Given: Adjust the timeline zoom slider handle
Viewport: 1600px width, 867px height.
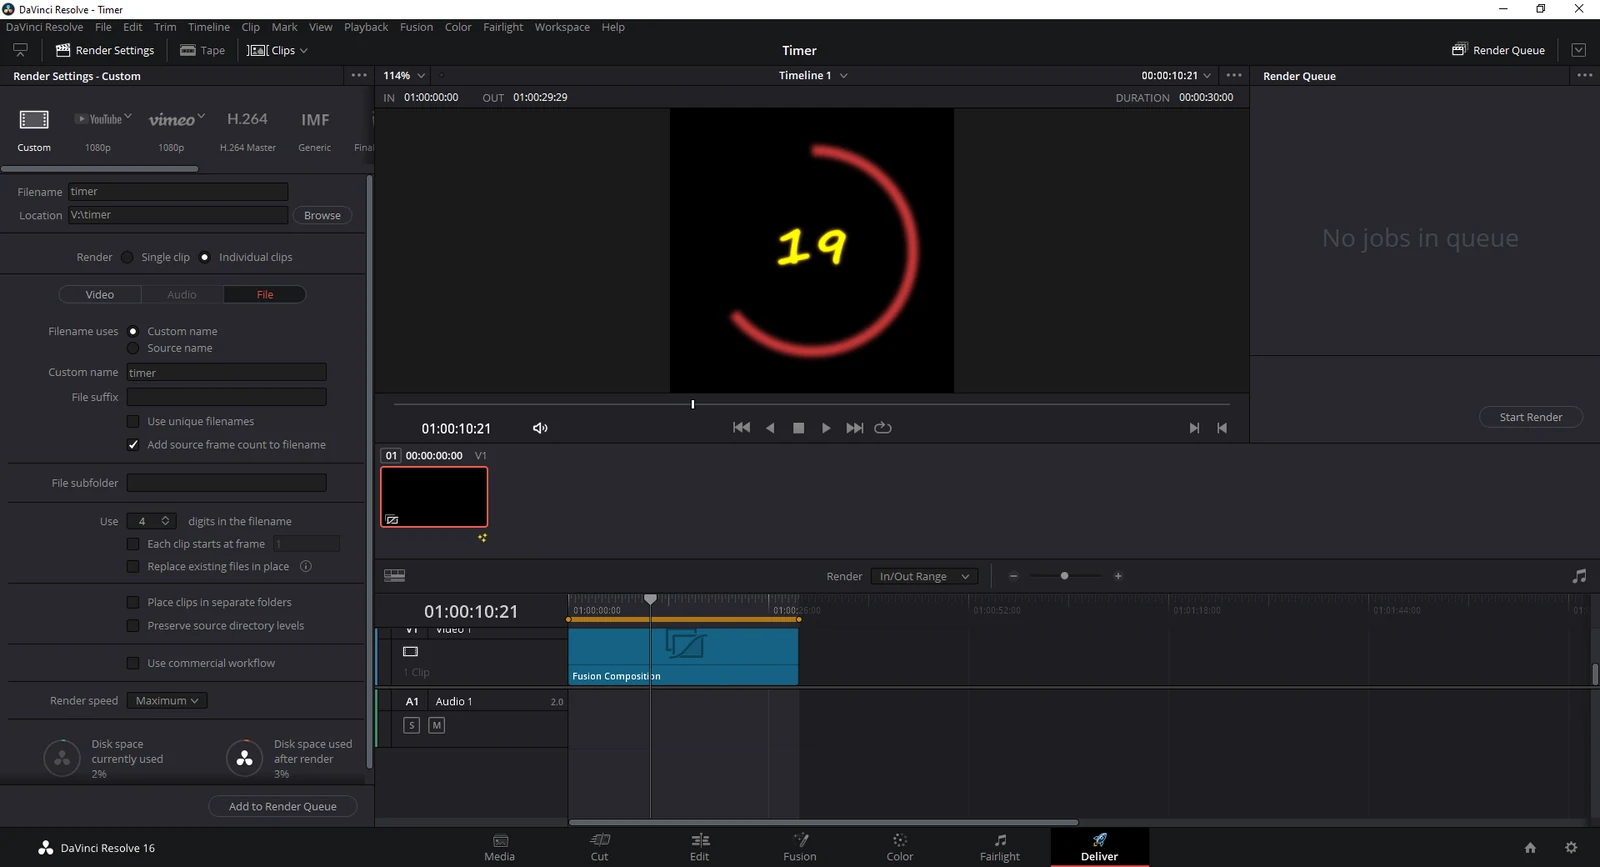Looking at the screenshot, I should click(x=1065, y=576).
